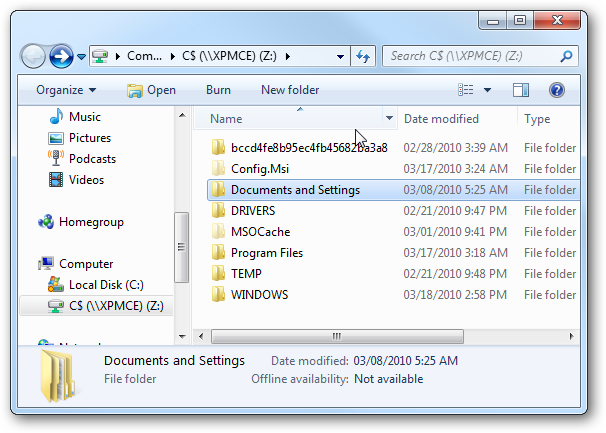Click Open in the toolbar

pyautogui.click(x=151, y=90)
